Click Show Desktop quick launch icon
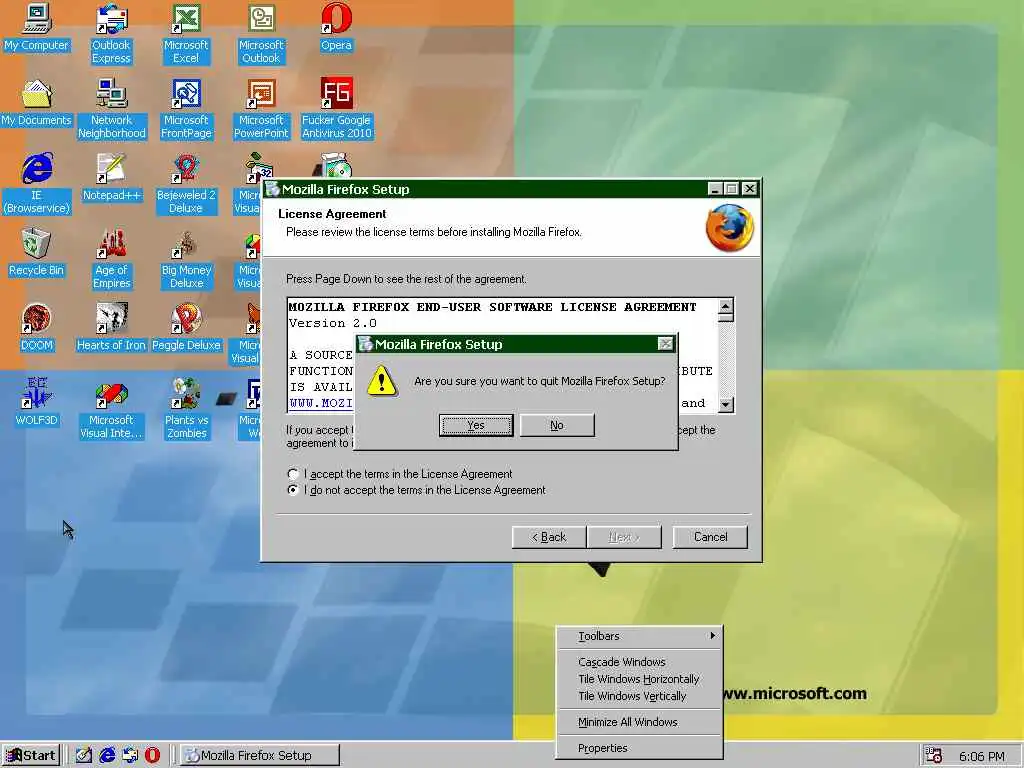 (84, 755)
